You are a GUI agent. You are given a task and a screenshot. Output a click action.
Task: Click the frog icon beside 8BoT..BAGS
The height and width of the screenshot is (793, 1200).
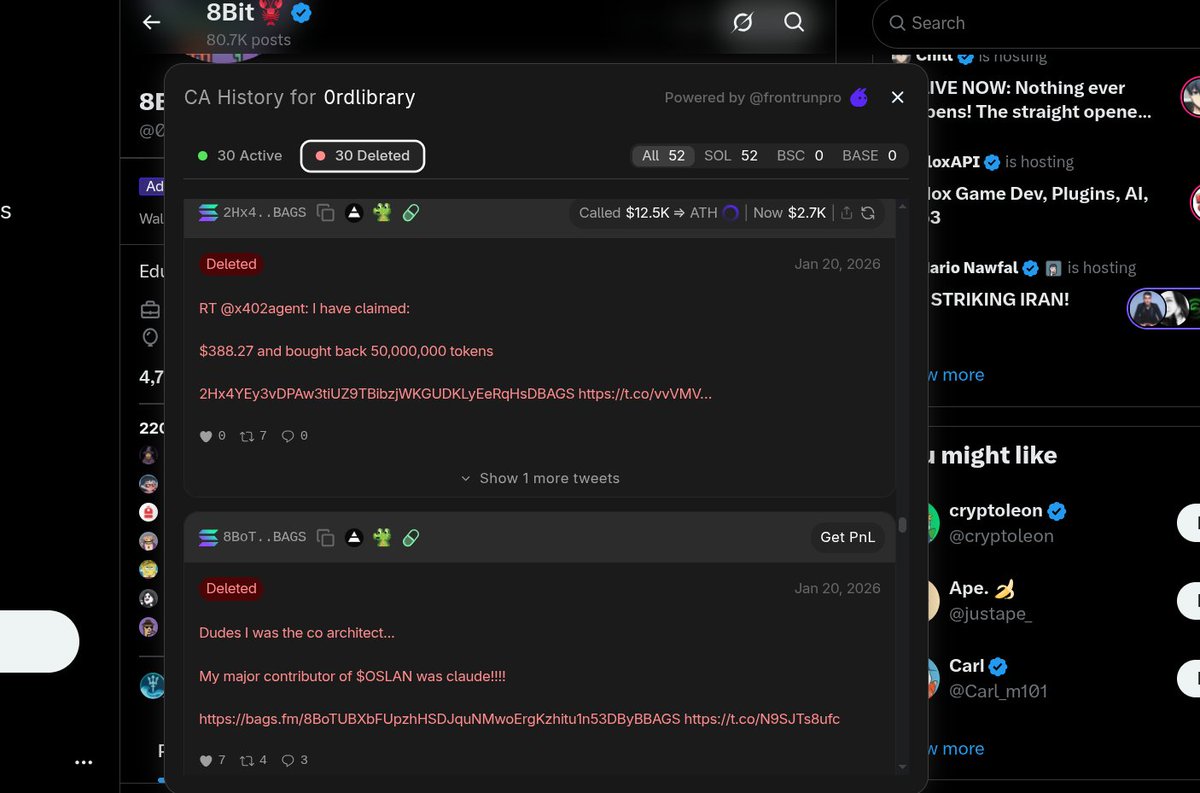[381, 537]
